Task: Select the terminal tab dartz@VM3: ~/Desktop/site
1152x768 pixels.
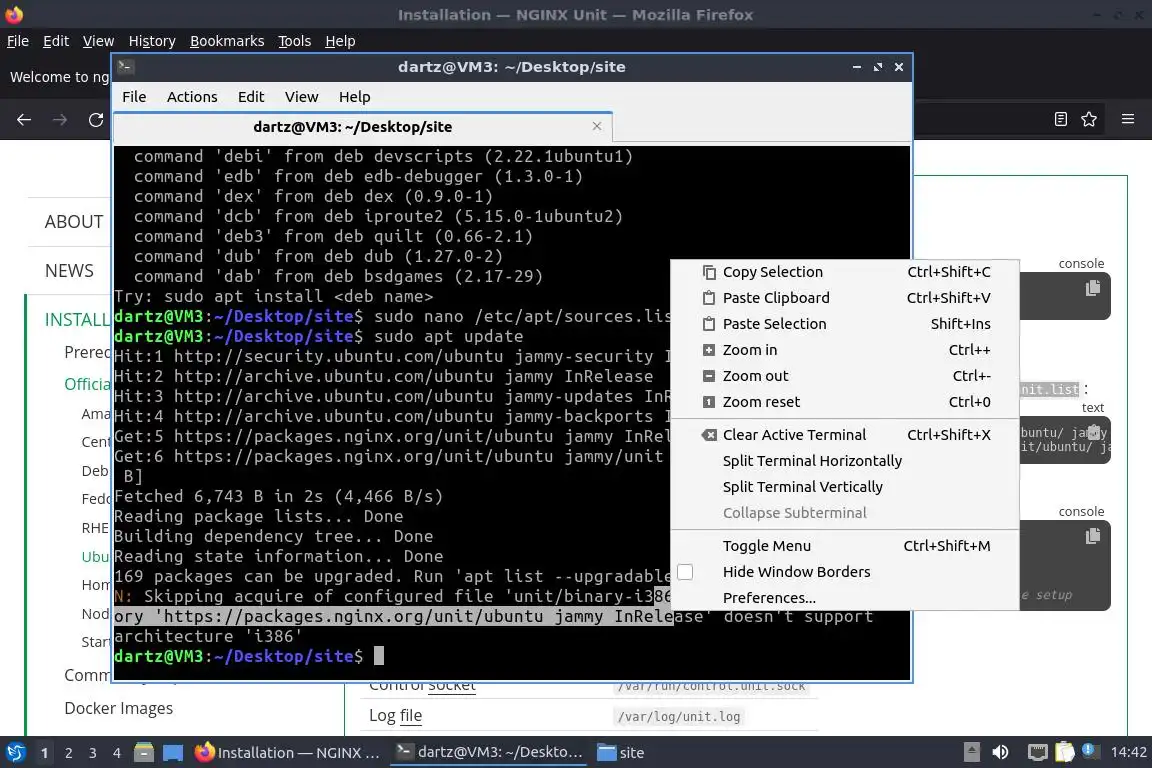Action: click(363, 126)
